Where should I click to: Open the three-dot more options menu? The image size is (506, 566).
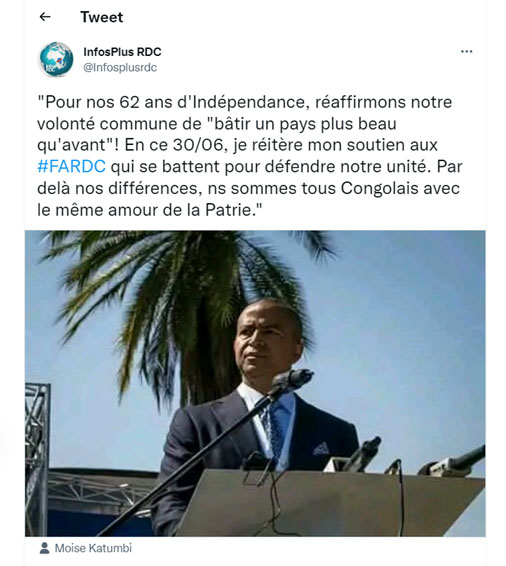[466, 52]
